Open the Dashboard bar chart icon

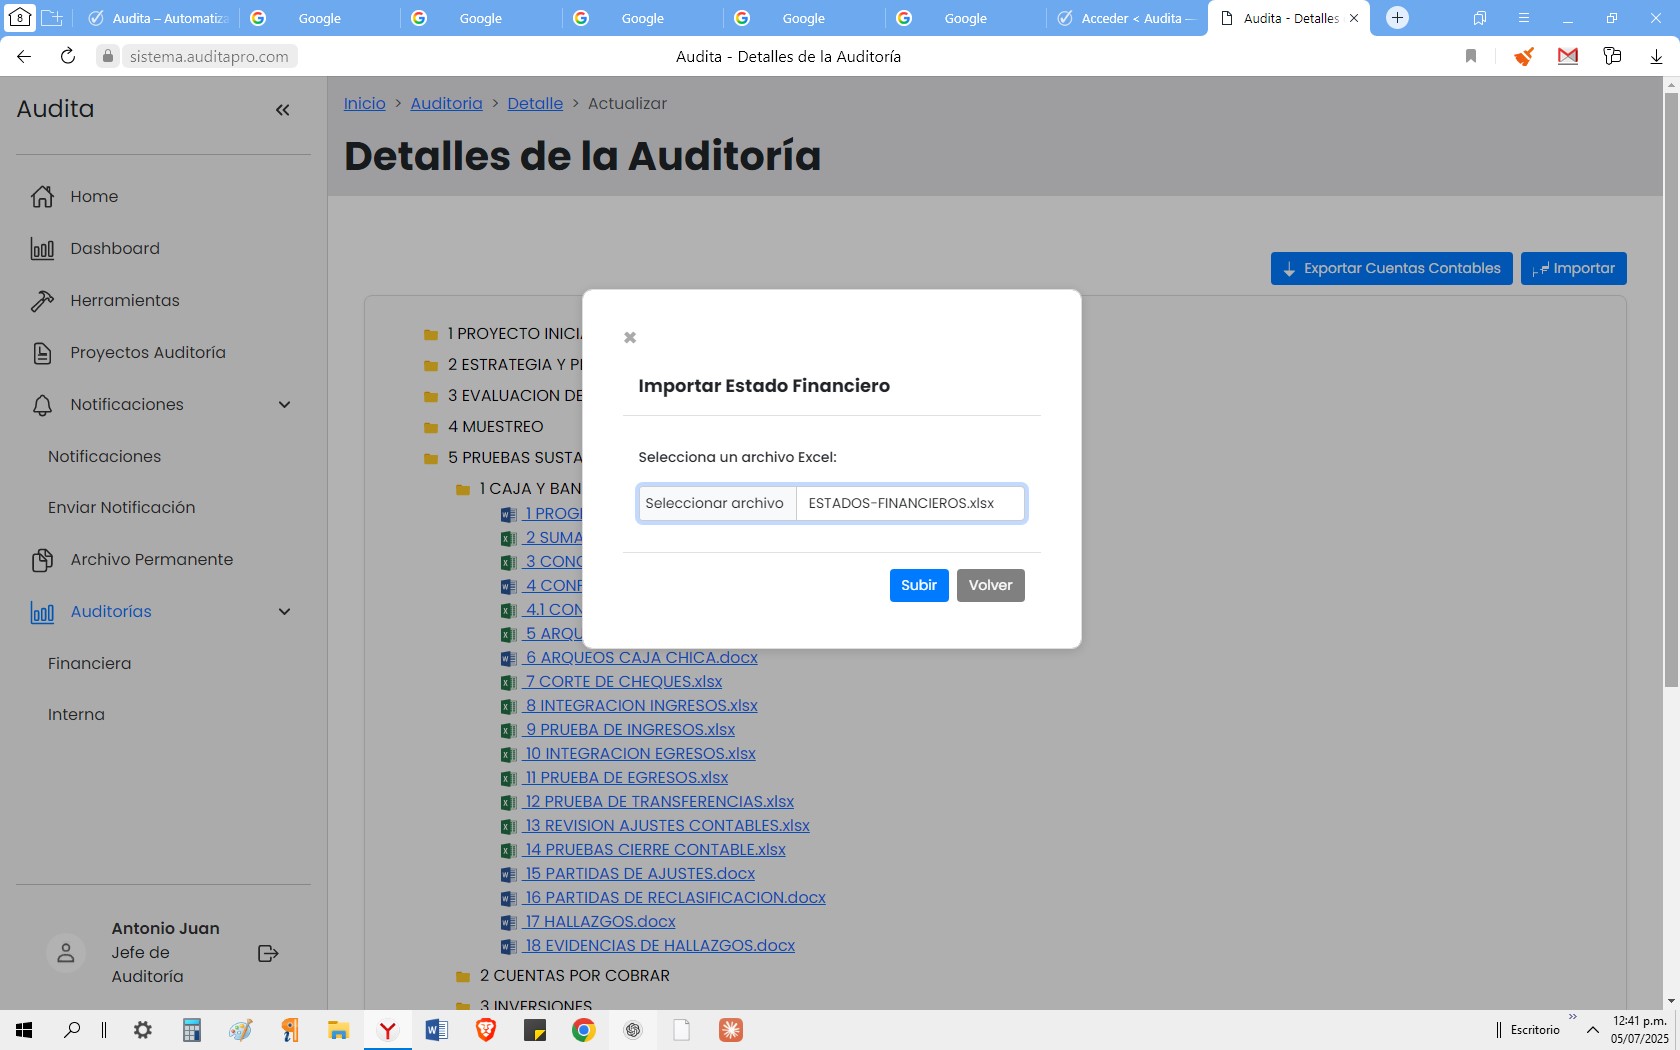click(42, 249)
